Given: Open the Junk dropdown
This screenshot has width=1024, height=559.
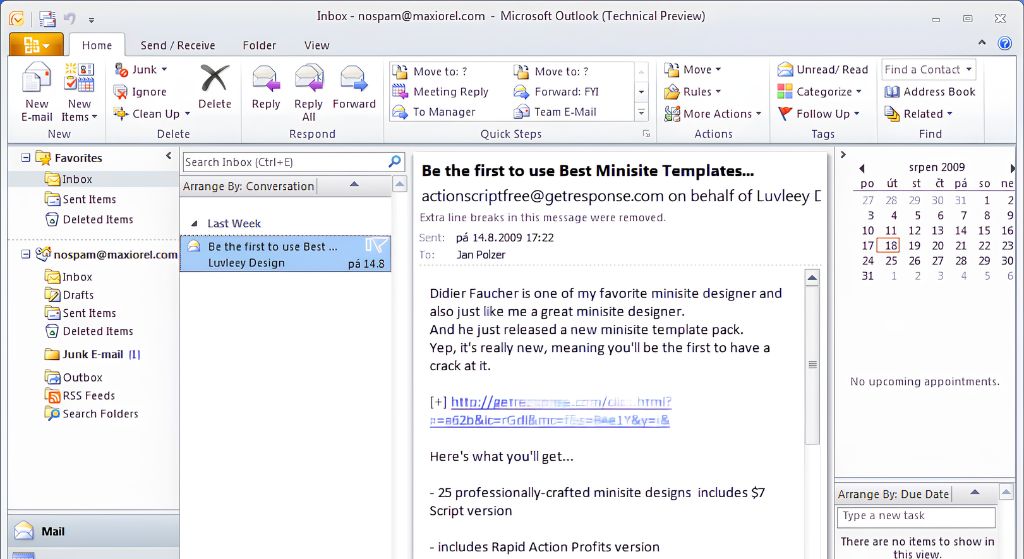Looking at the screenshot, I should coord(140,69).
